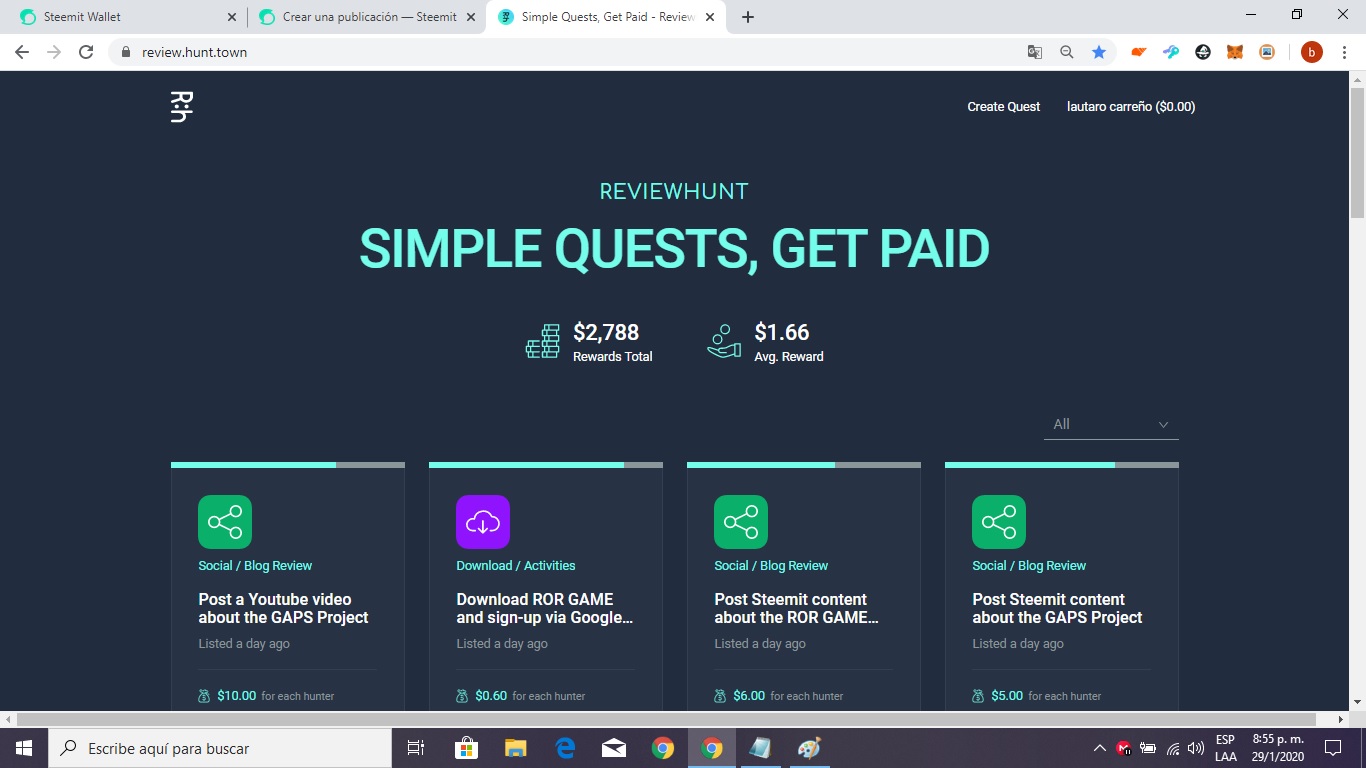1366x768 pixels.
Task: Open the round picture-frame extension icon
Action: click(1267, 52)
